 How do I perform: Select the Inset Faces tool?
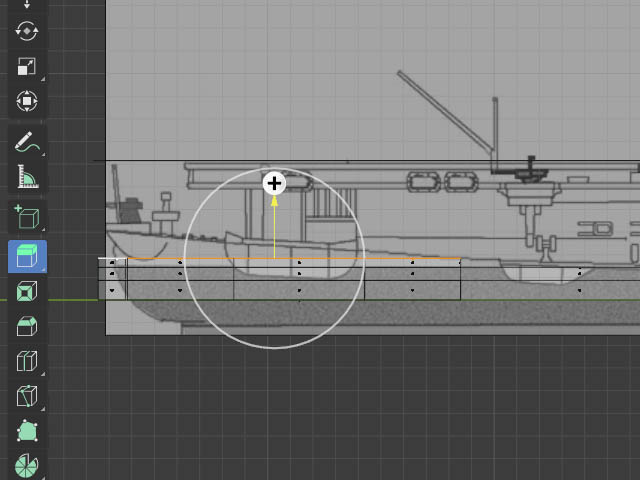click(x=27, y=291)
